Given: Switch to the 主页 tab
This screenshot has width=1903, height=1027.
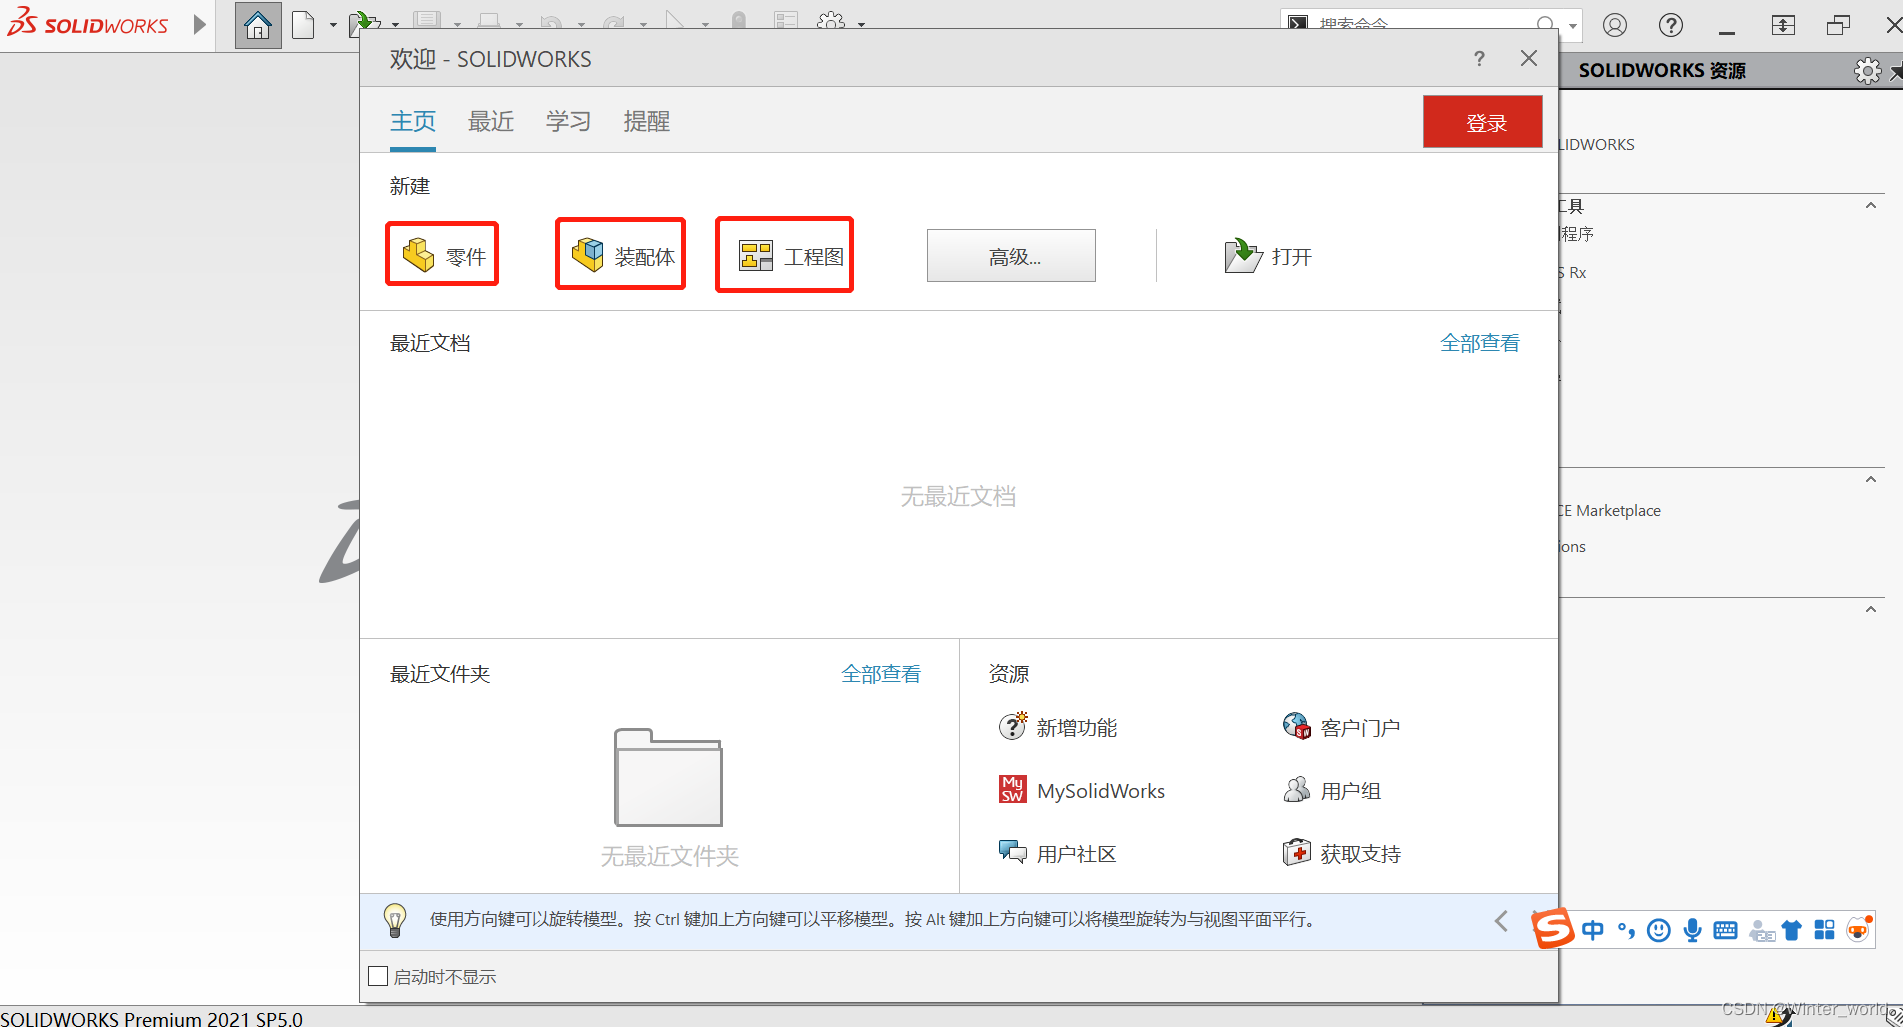Looking at the screenshot, I should coord(413,122).
